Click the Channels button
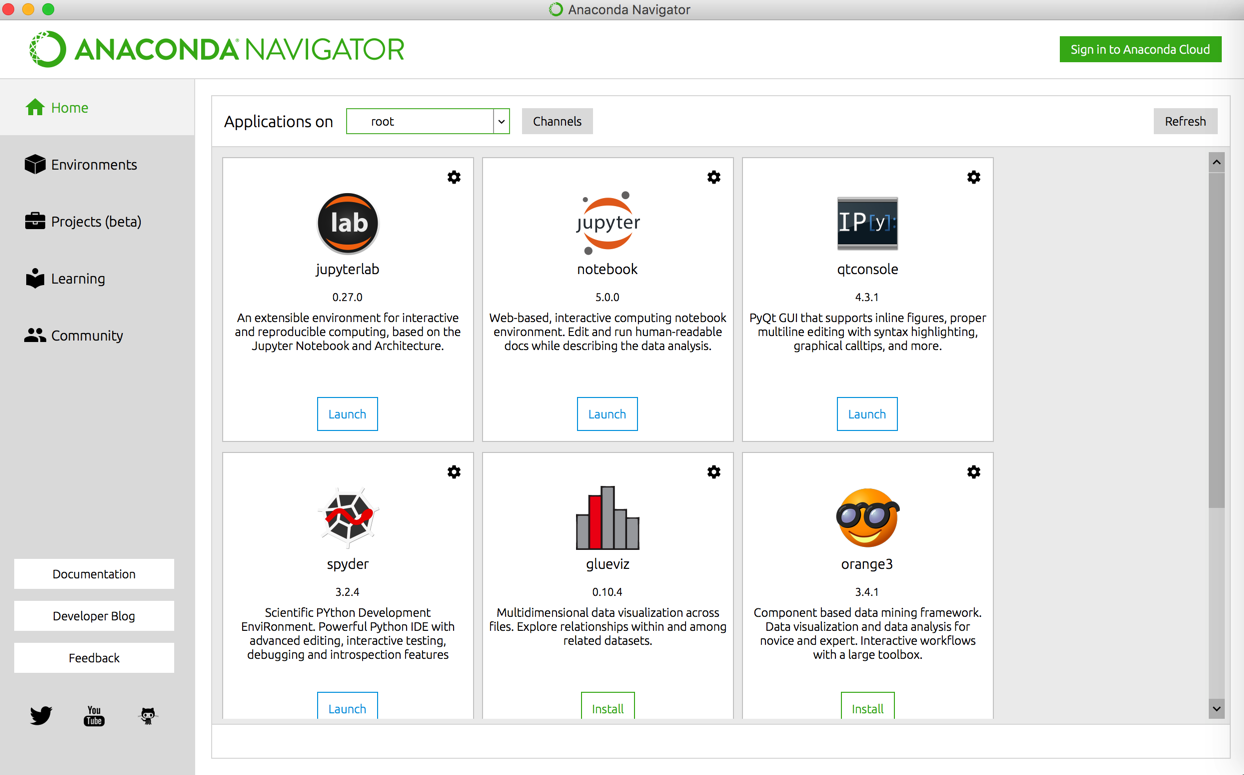The image size is (1244, 775). [x=557, y=121]
